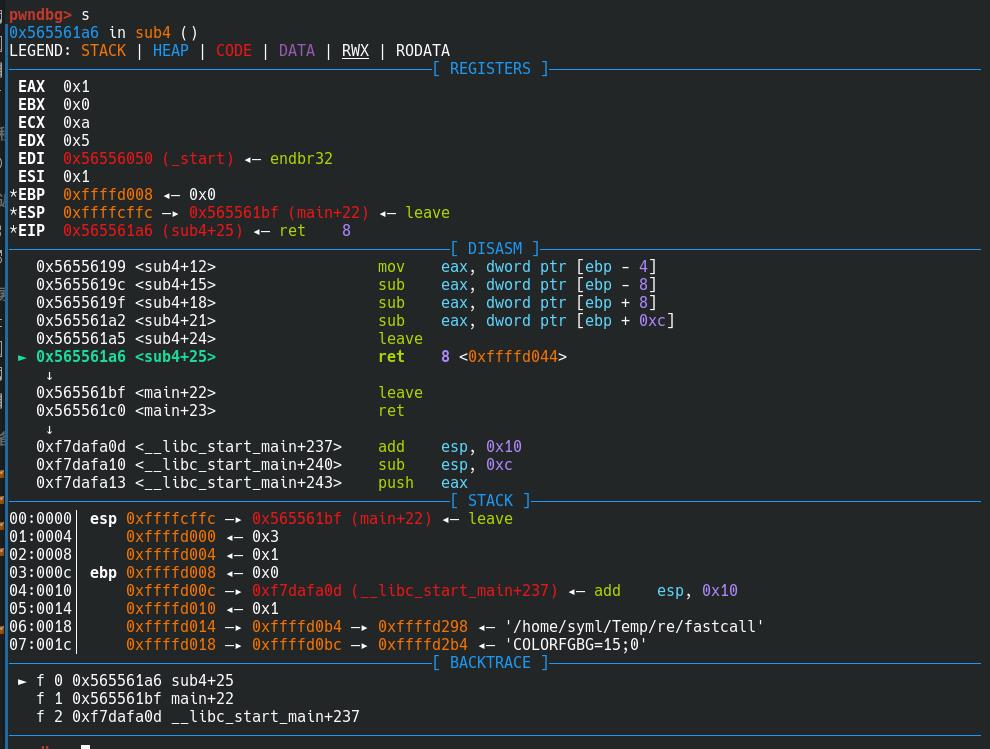The width and height of the screenshot is (990, 749).
Task: Select the REGISTERS section header
Action: 490,69
